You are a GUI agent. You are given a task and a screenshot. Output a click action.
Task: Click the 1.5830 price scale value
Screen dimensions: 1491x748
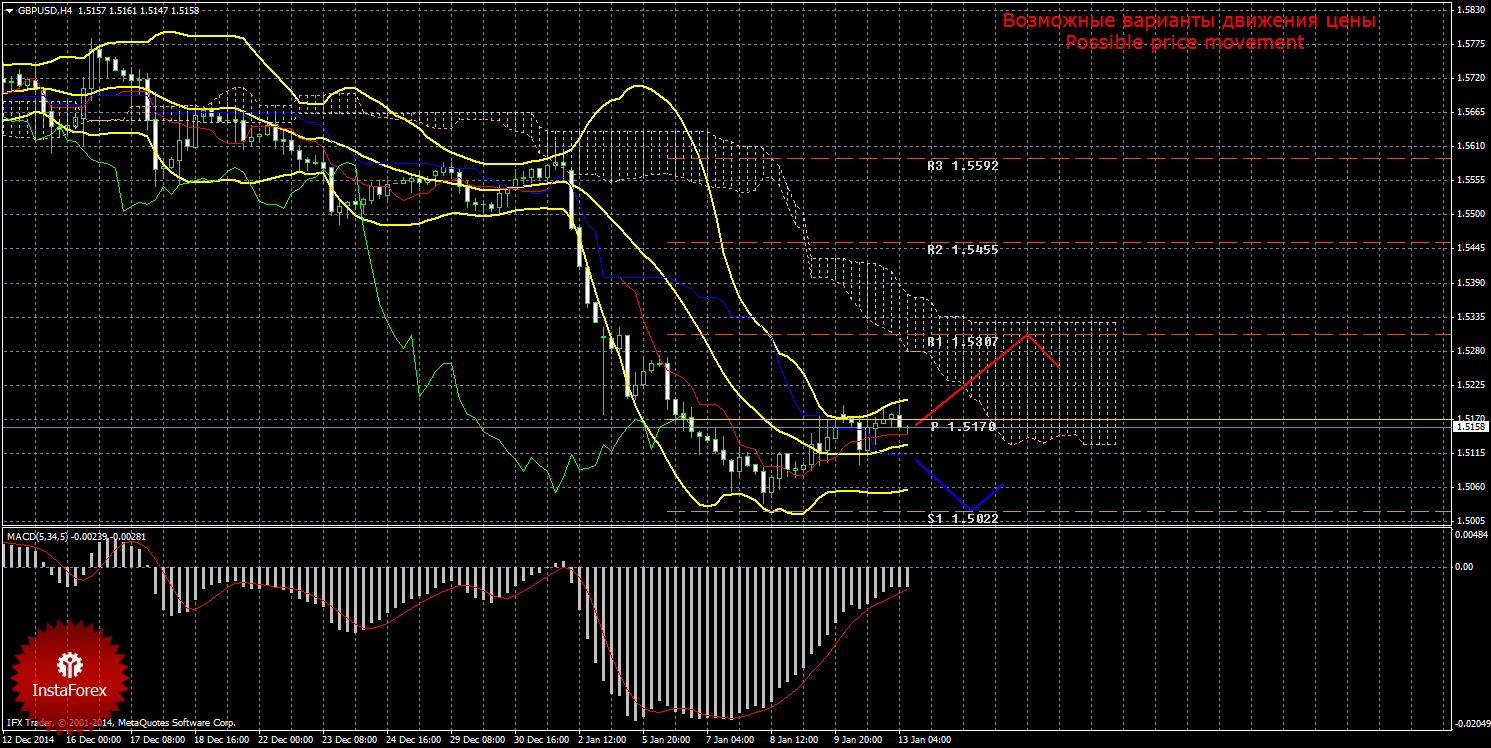coord(1470,10)
